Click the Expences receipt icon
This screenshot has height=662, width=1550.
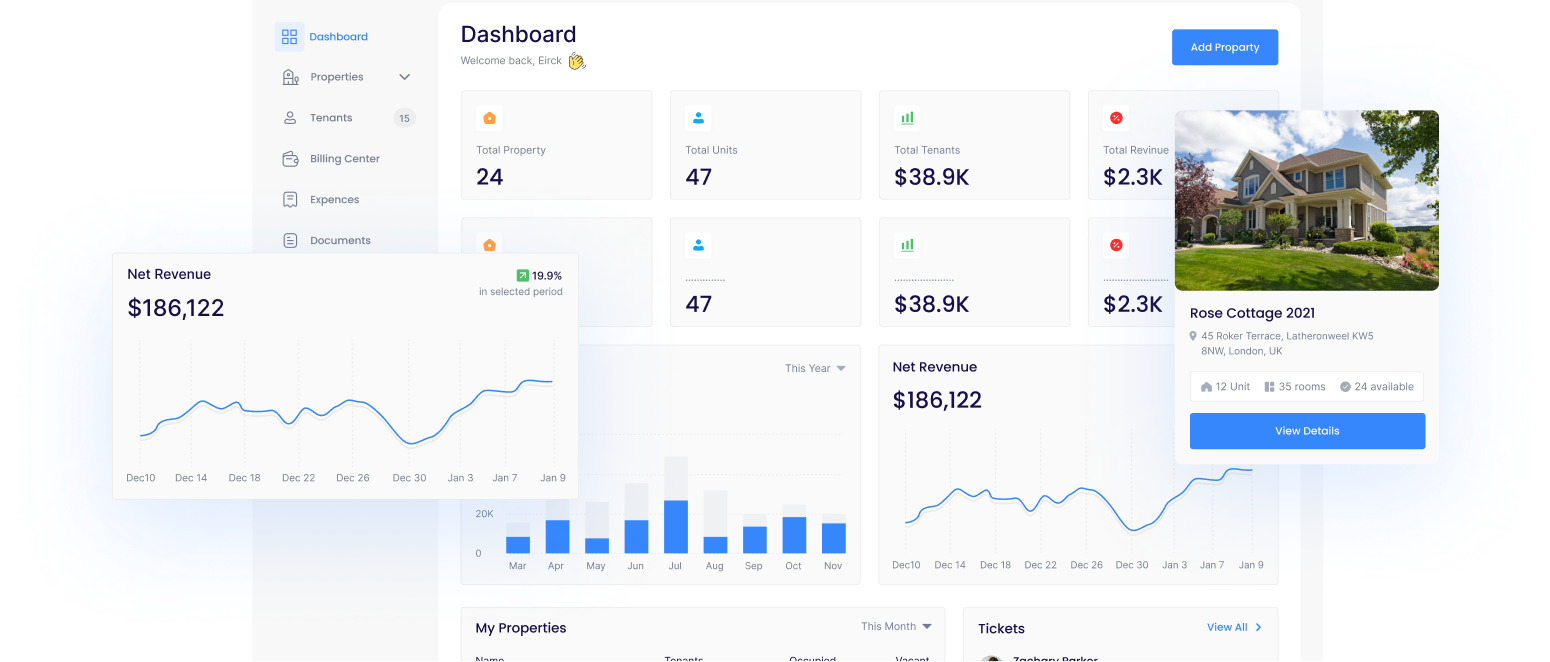pos(290,200)
